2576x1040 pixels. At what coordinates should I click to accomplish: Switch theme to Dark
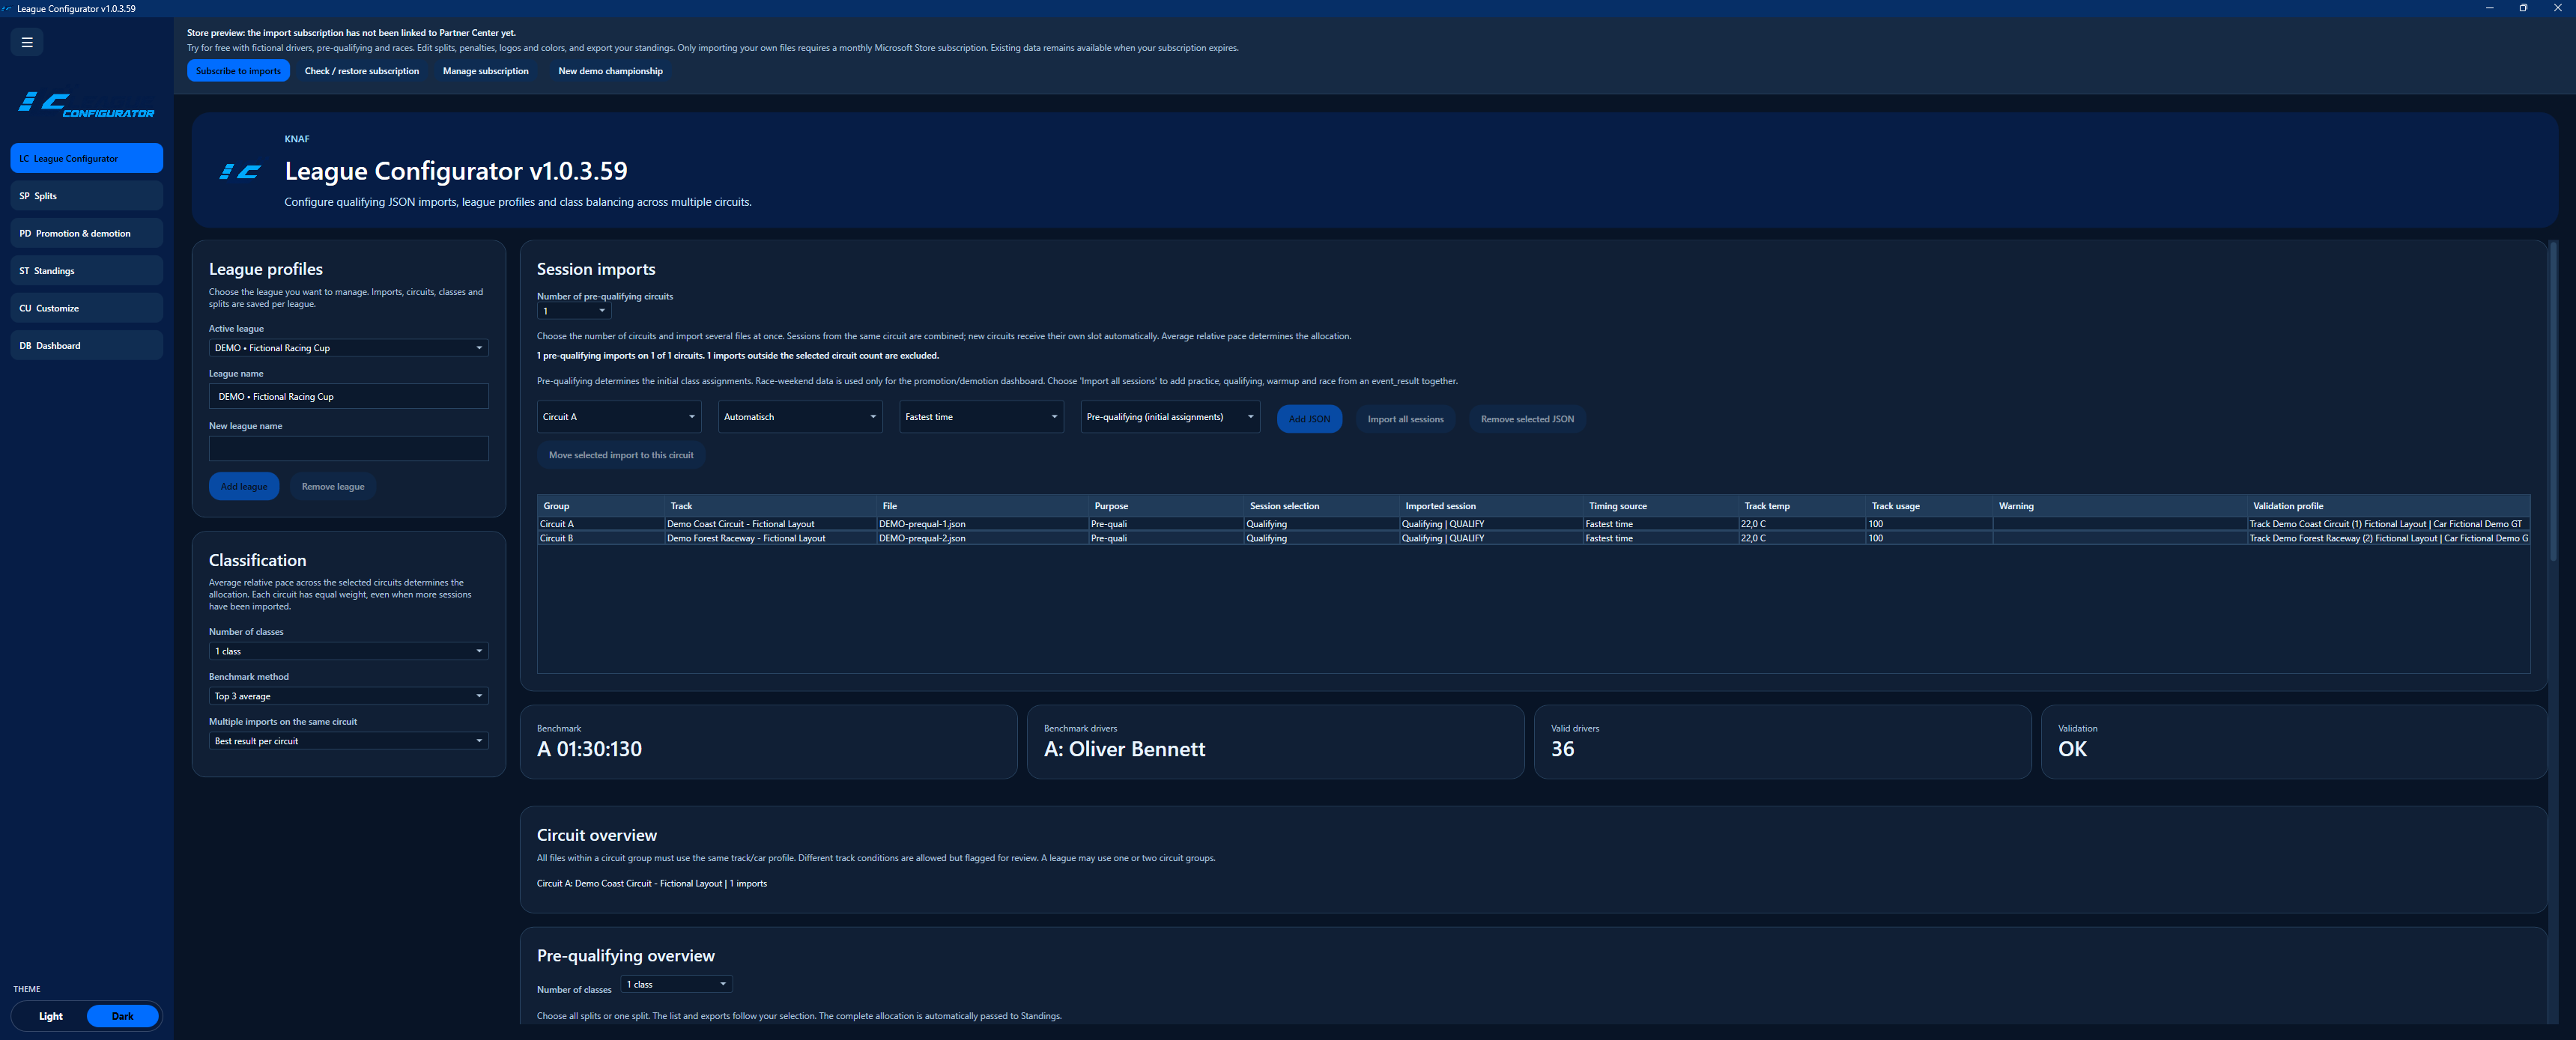122,1016
